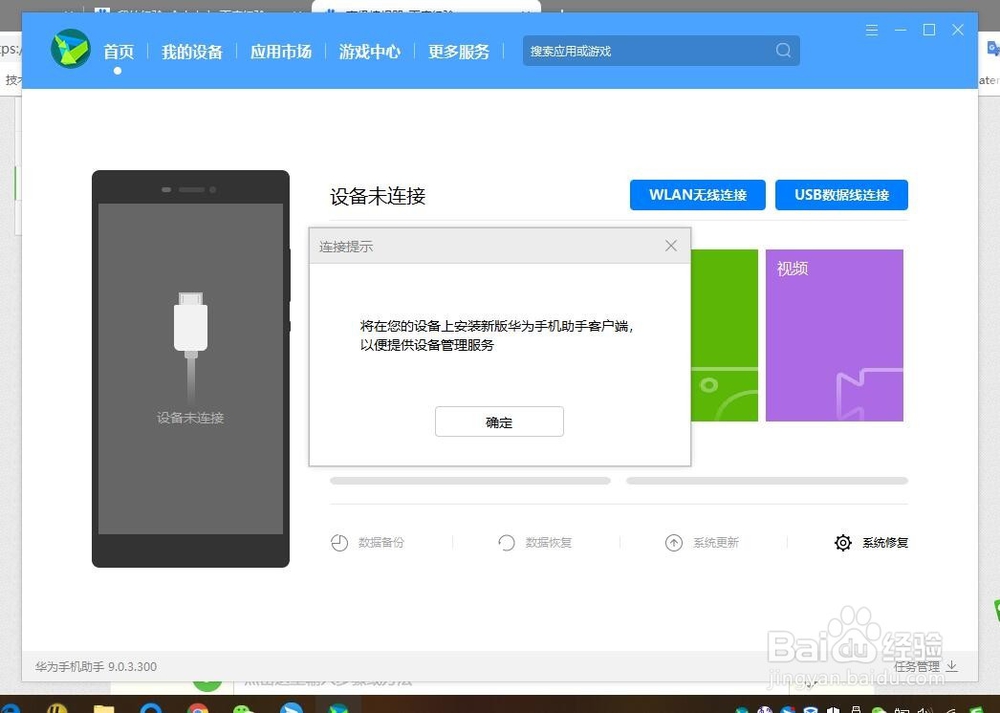Click the 数据备份 clock icon
Viewport: 1000px width, 713px height.
[x=339, y=543]
